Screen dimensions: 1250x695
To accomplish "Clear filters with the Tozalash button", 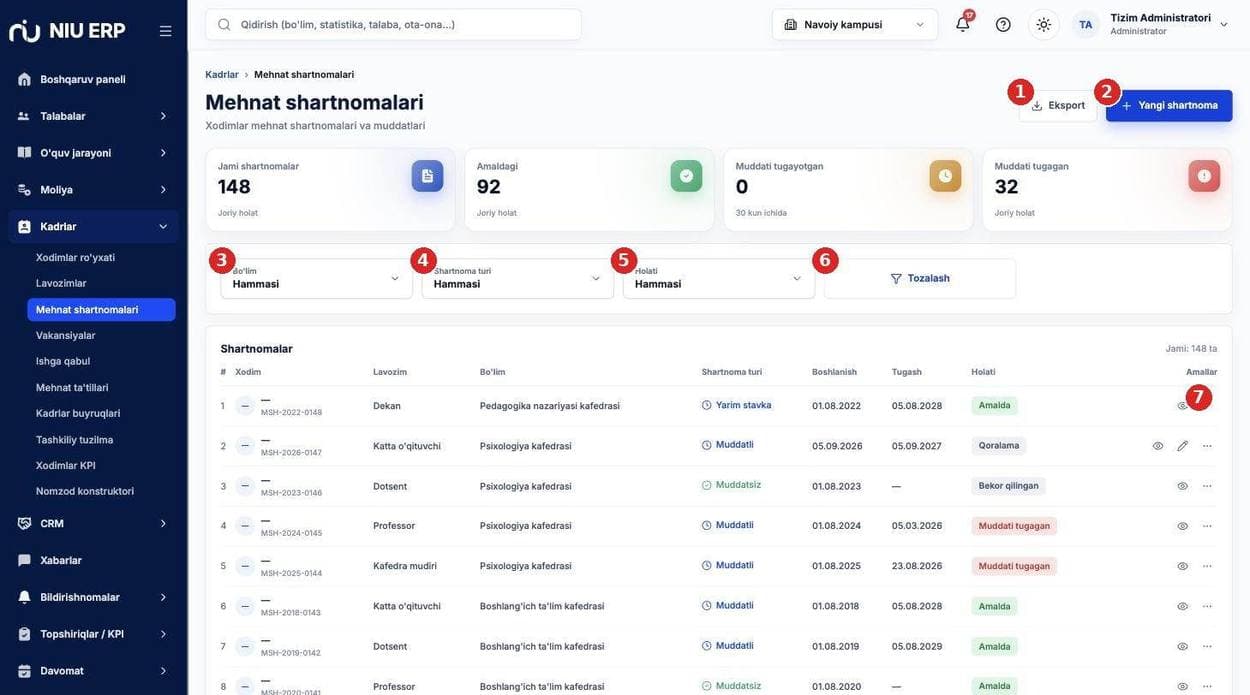I will pos(920,278).
